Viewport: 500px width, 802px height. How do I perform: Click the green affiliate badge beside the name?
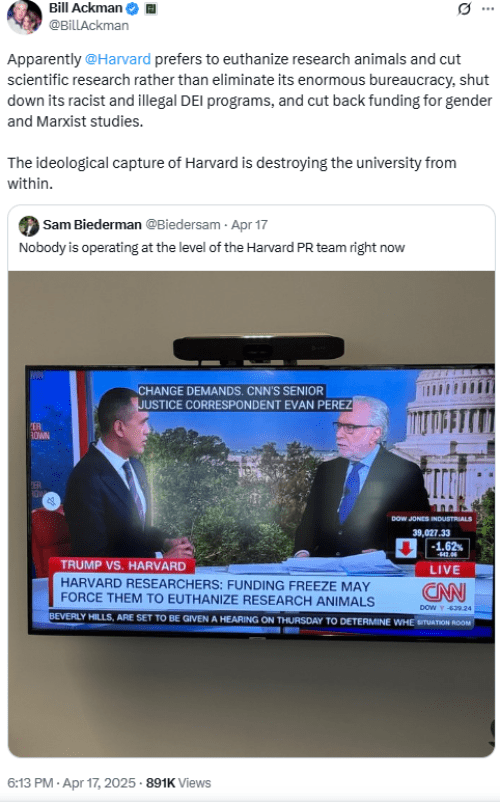(150, 9)
